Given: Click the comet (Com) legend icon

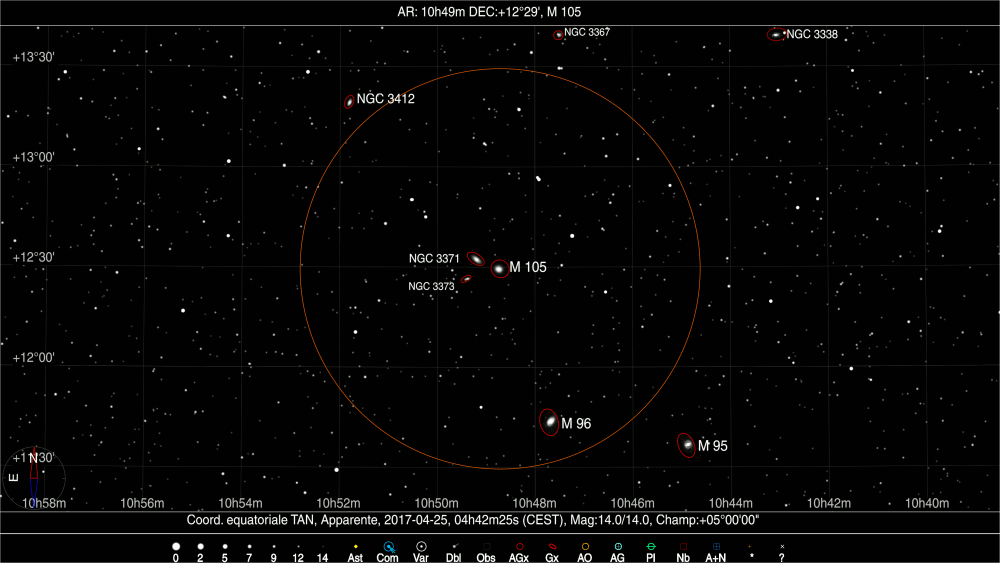Looking at the screenshot, I should coord(388,546).
